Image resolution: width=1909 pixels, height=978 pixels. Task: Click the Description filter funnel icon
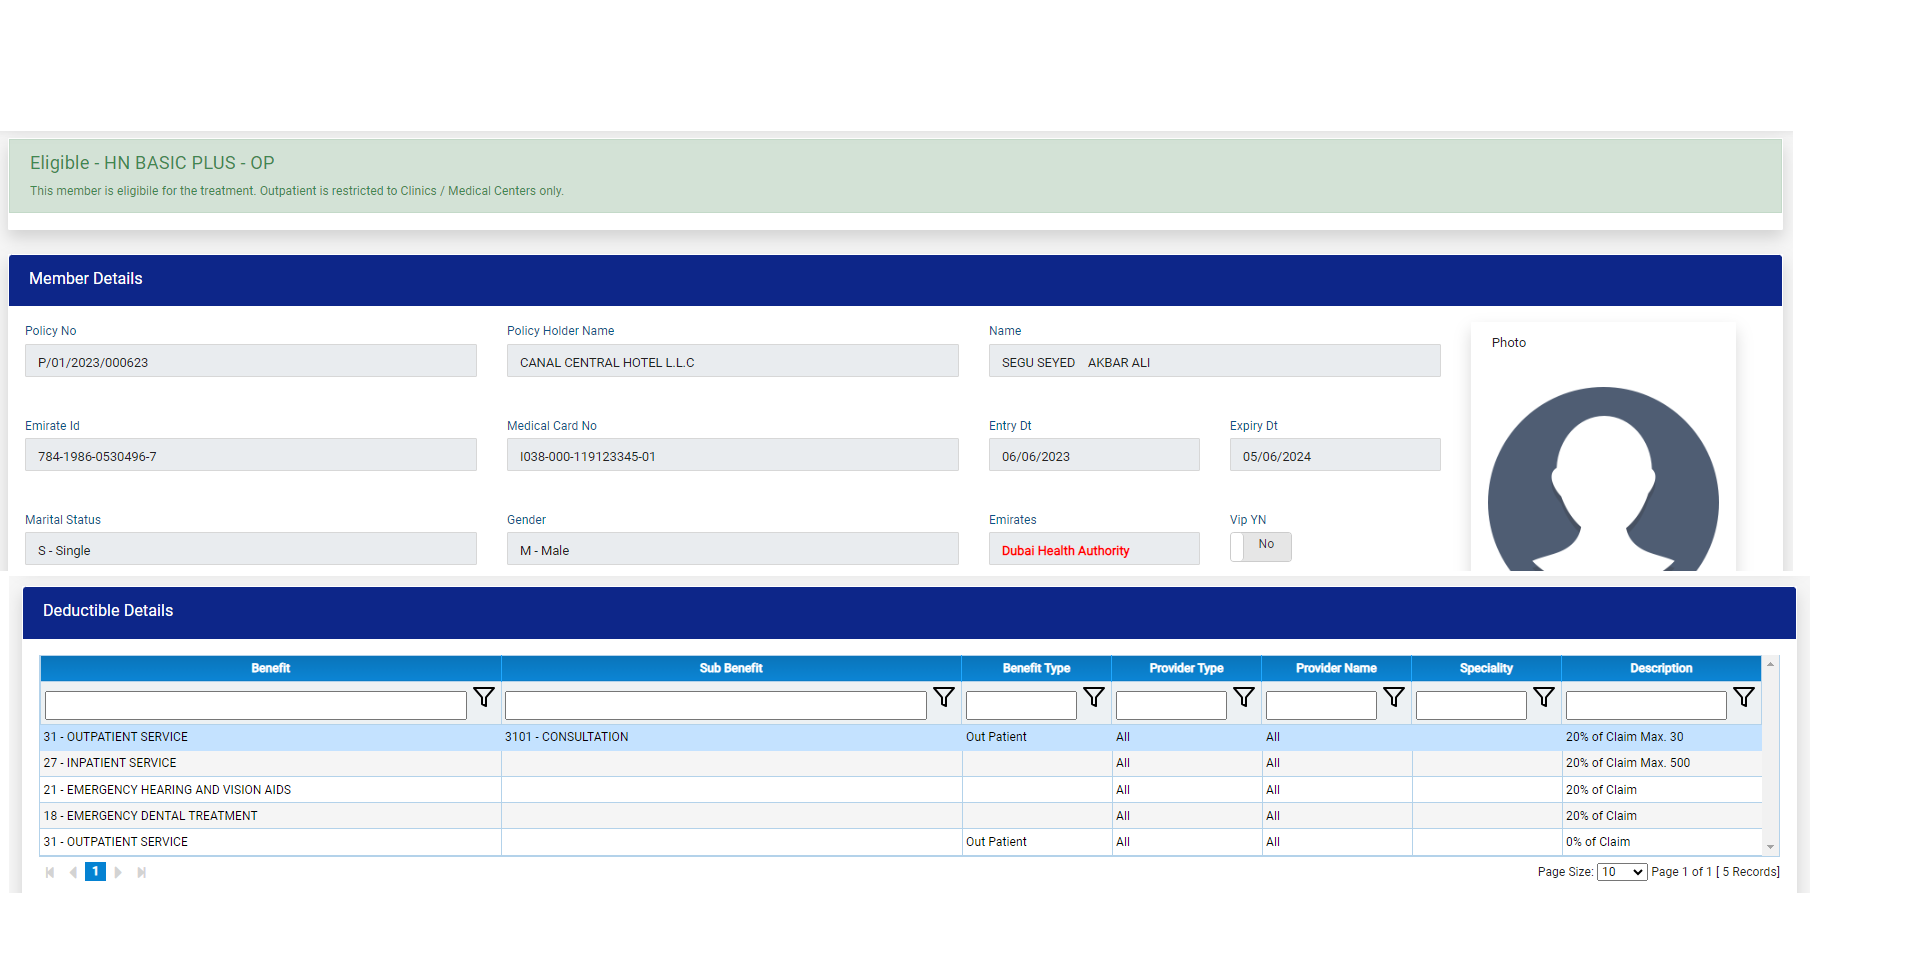point(1743,697)
